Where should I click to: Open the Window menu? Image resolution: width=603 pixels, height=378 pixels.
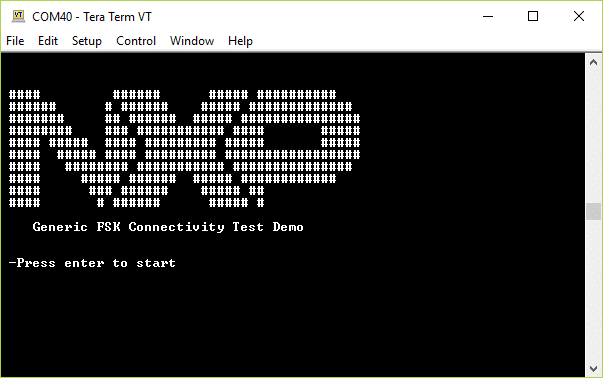click(192, 41)
